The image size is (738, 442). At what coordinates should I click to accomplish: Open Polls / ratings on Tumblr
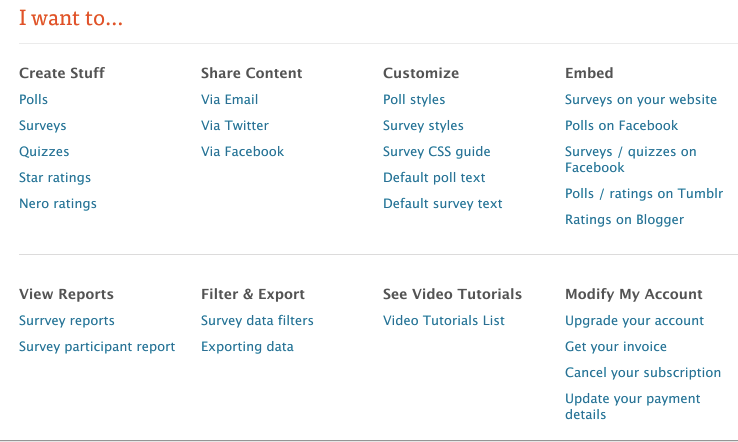coord(644,193)
